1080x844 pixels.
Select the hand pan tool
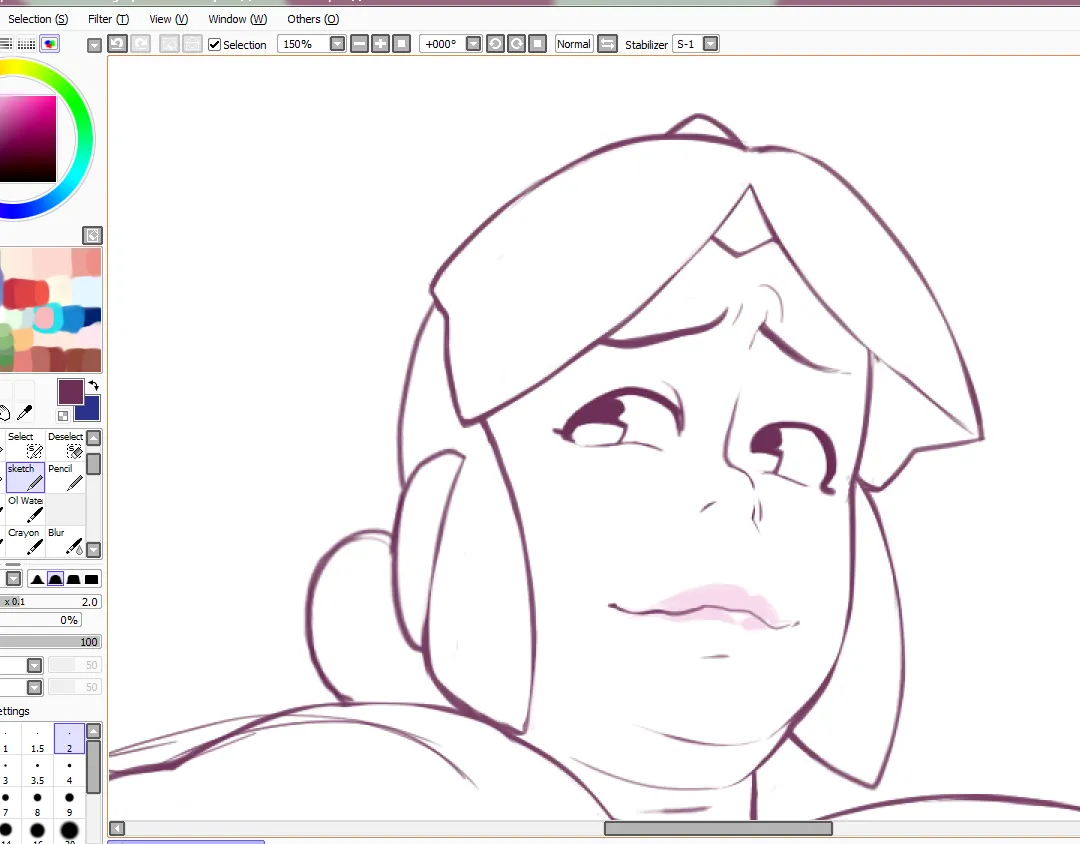[4, 413]
